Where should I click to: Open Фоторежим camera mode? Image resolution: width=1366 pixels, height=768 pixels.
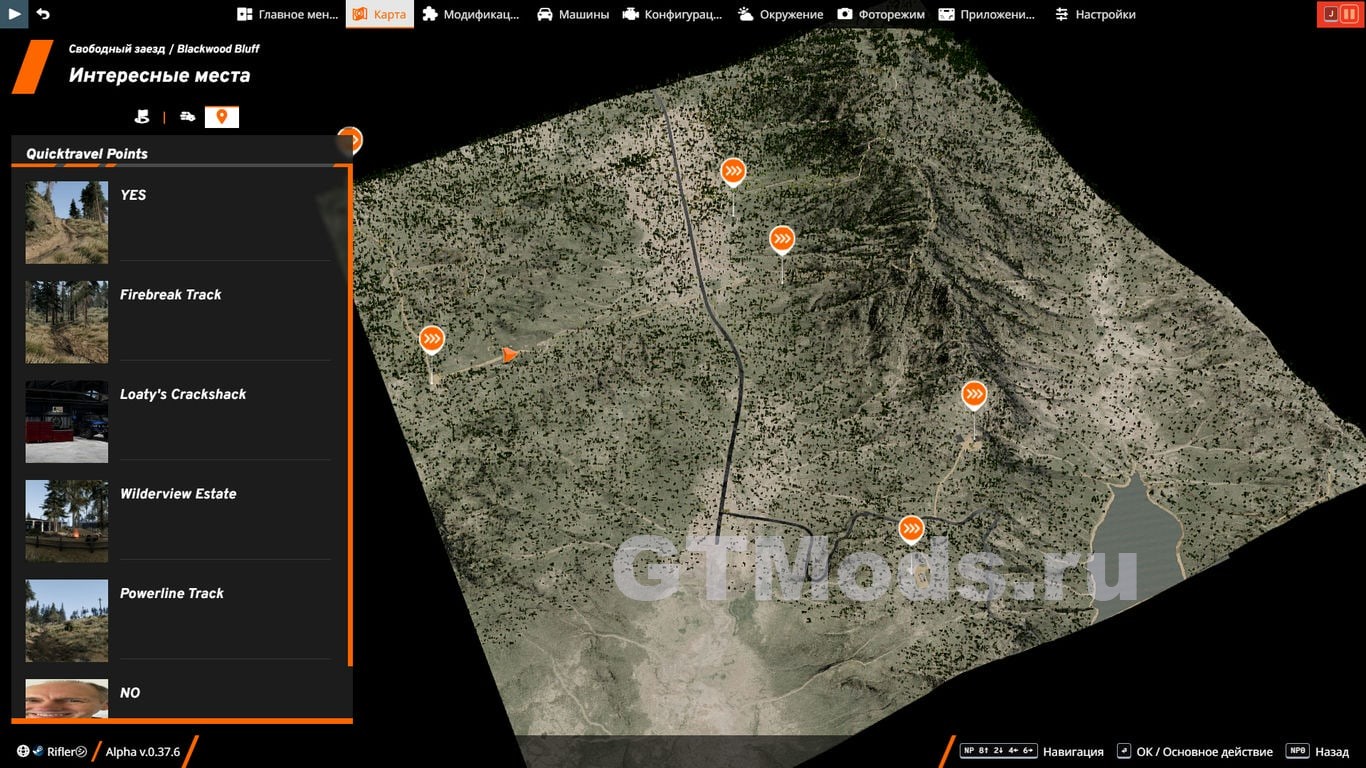click(881, 14)
